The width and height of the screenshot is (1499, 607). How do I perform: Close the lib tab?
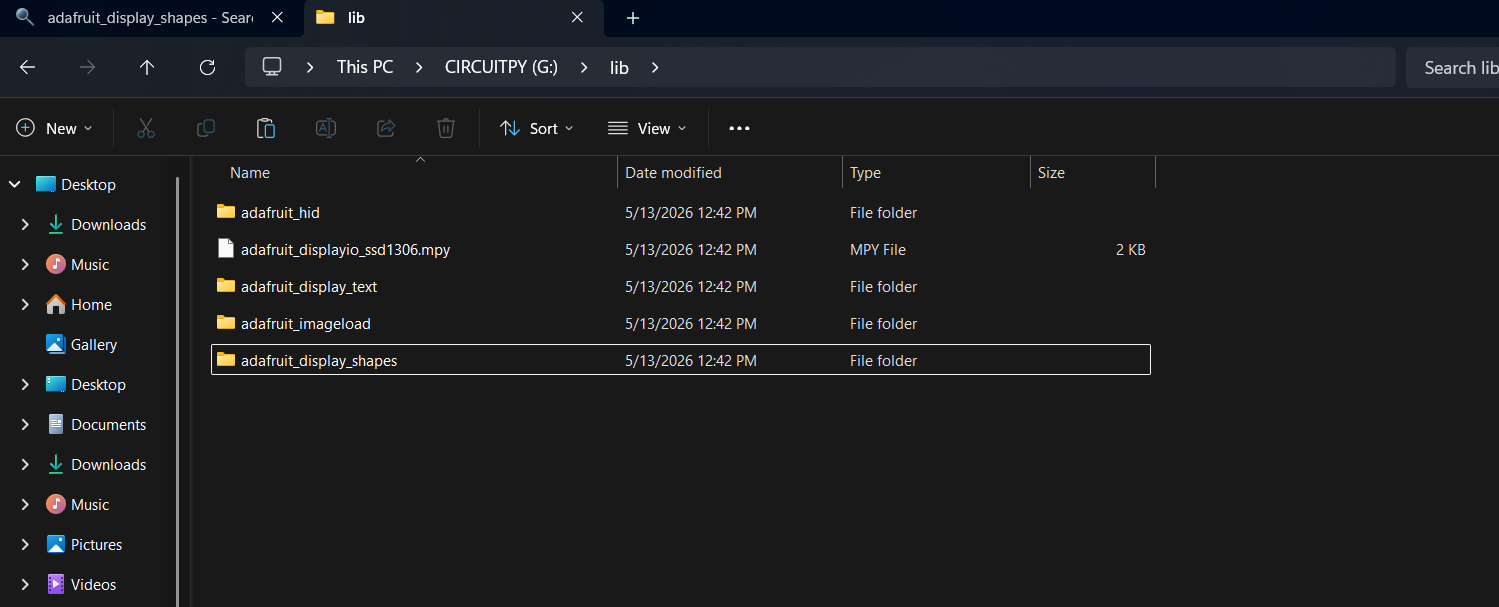577,18
